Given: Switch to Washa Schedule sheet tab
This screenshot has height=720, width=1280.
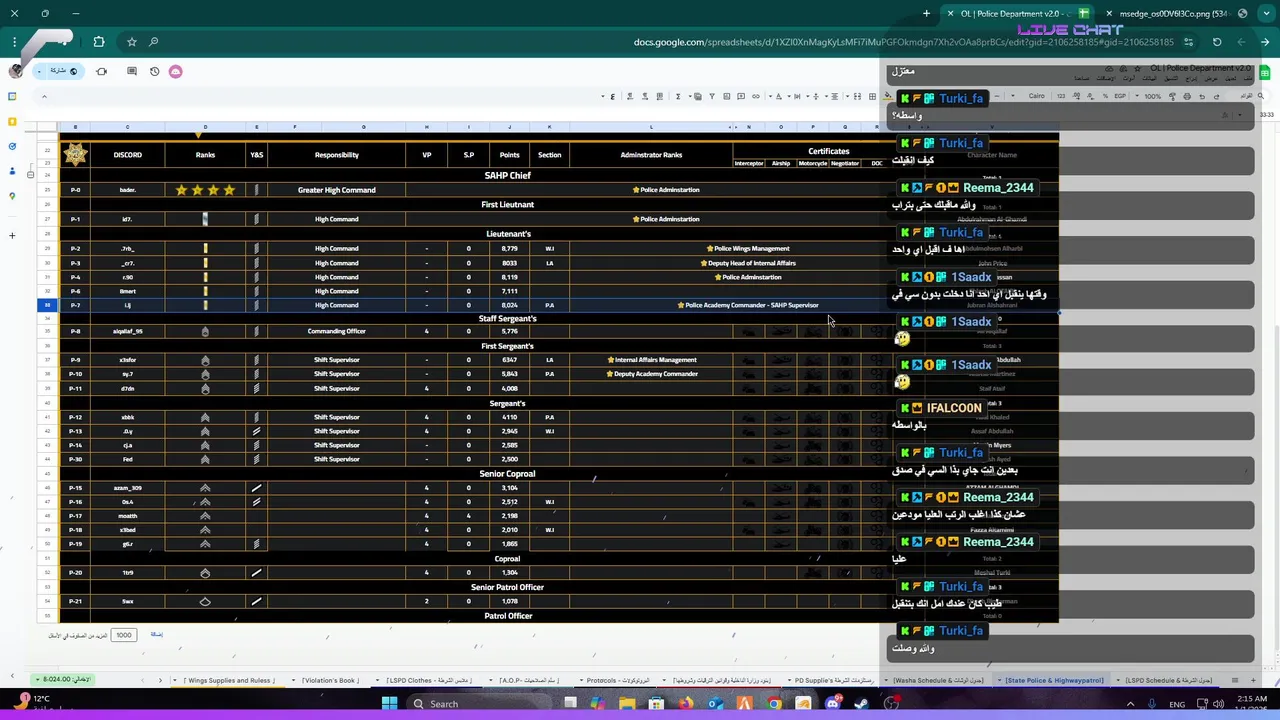Looking at the screenshot, I should click(936, 680).
